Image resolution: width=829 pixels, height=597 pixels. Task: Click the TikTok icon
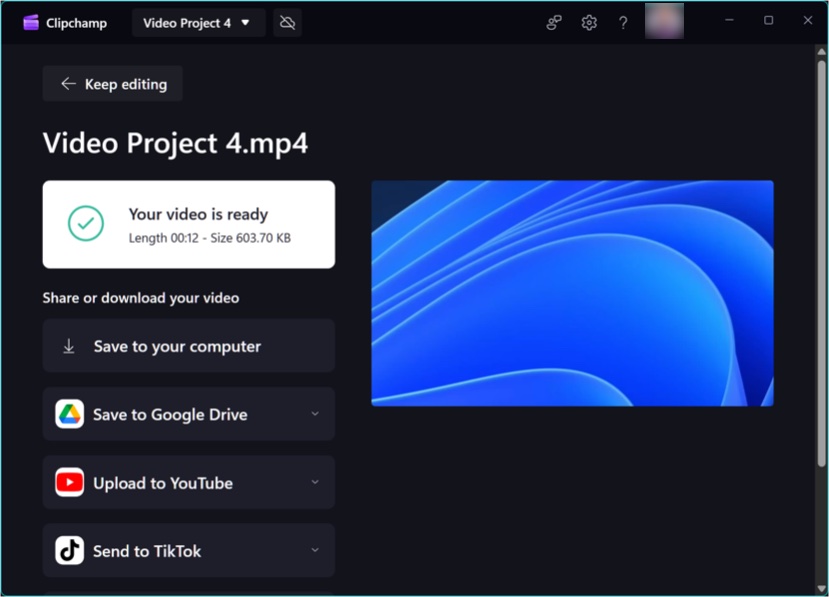click(69, 550)
